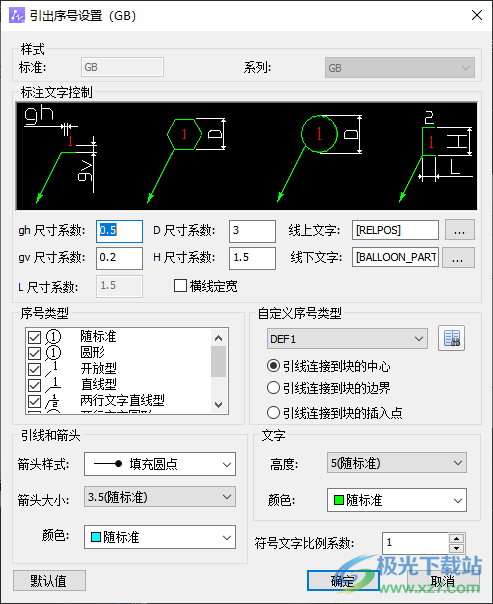Select the 开放型 balloon type icon
The height and width of the screenshot is (604, 493).
pos(53,369)
